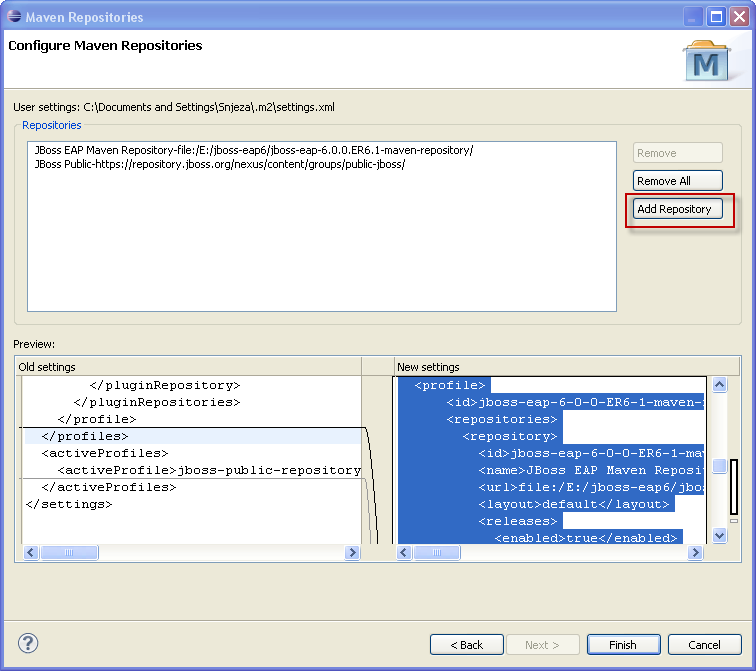Click <layout>default</layout> line
This screenshot has height=671, width=756.
tap(574, 504)
